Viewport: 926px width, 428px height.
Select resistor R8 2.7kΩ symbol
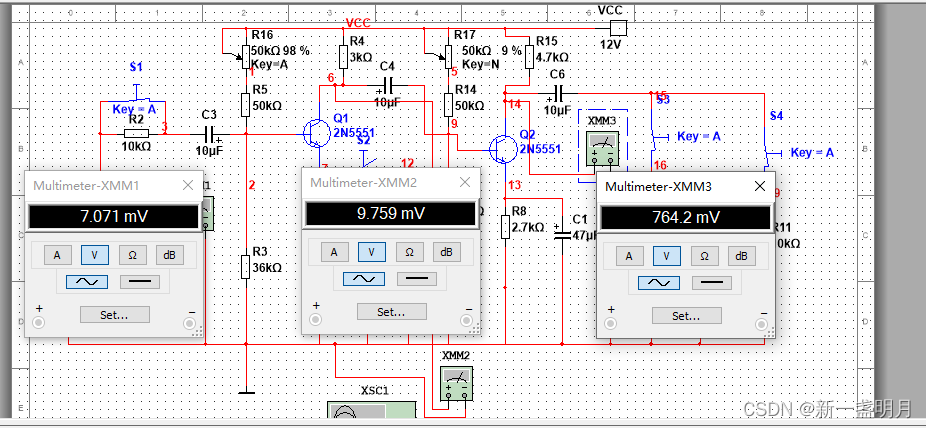[506, 227]
